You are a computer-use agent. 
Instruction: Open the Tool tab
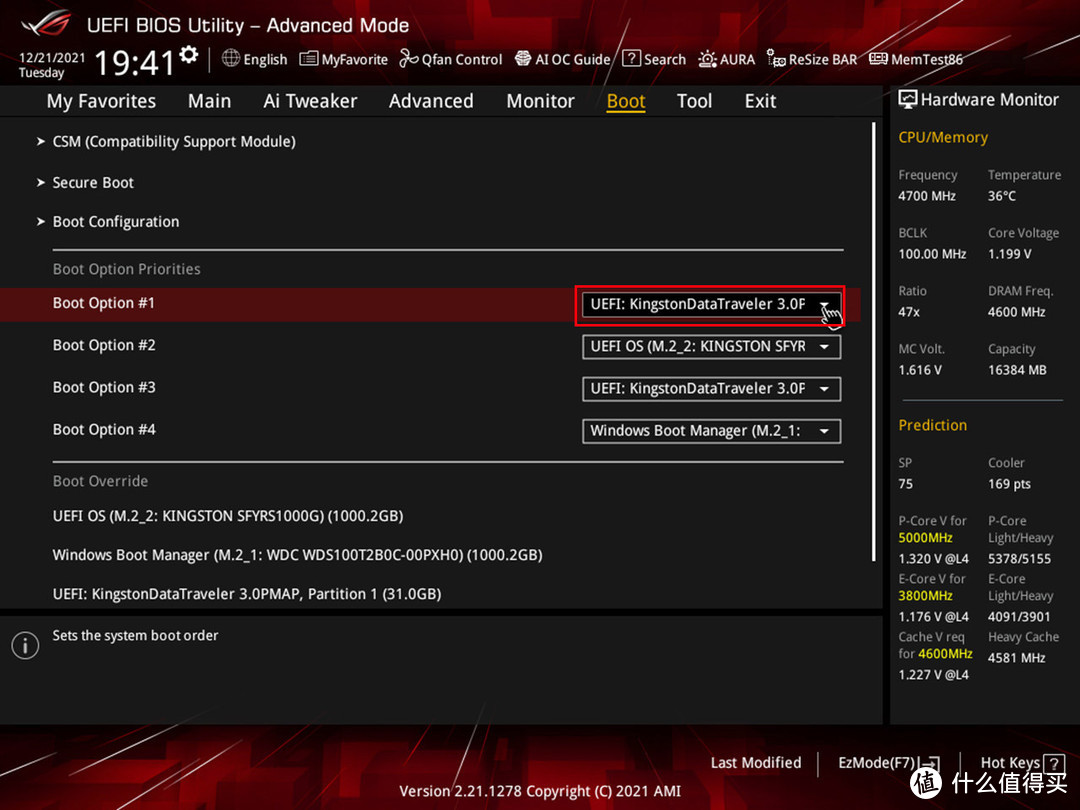[694, 101]
